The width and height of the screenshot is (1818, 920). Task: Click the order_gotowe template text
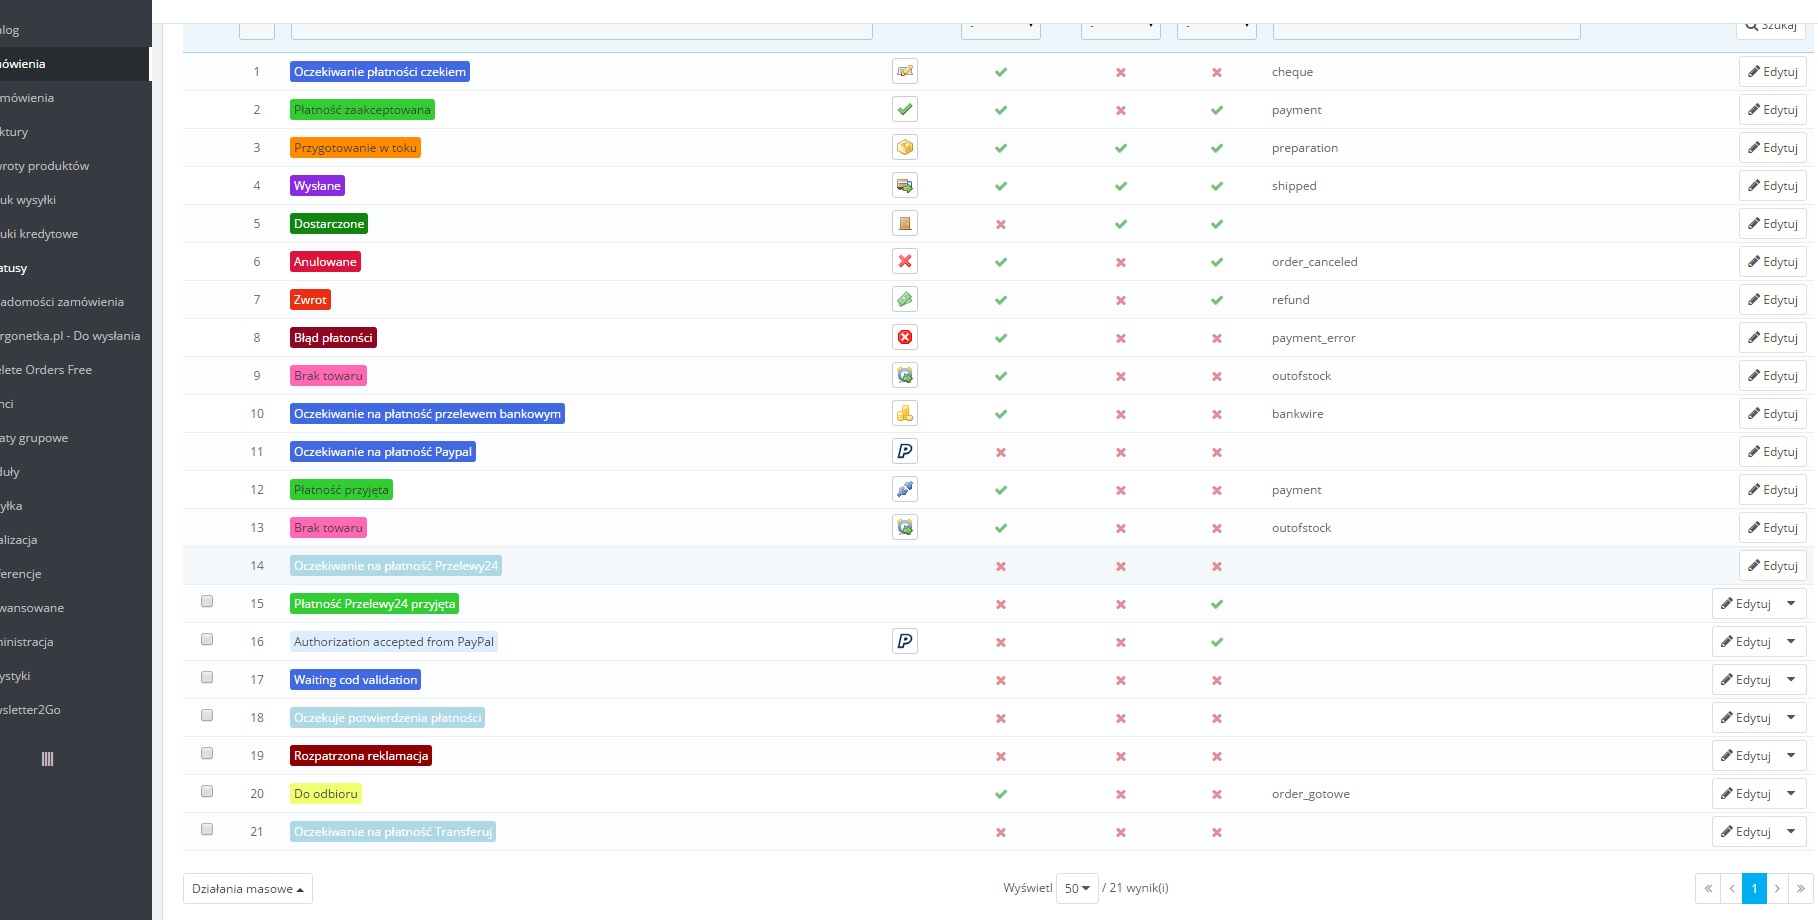pos(1311,794)
